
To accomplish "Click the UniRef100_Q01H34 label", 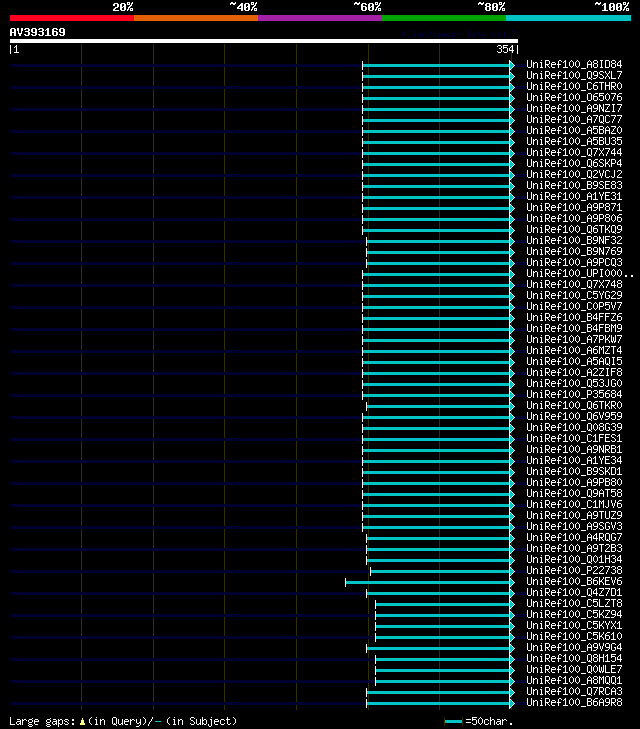I will 574,560.
